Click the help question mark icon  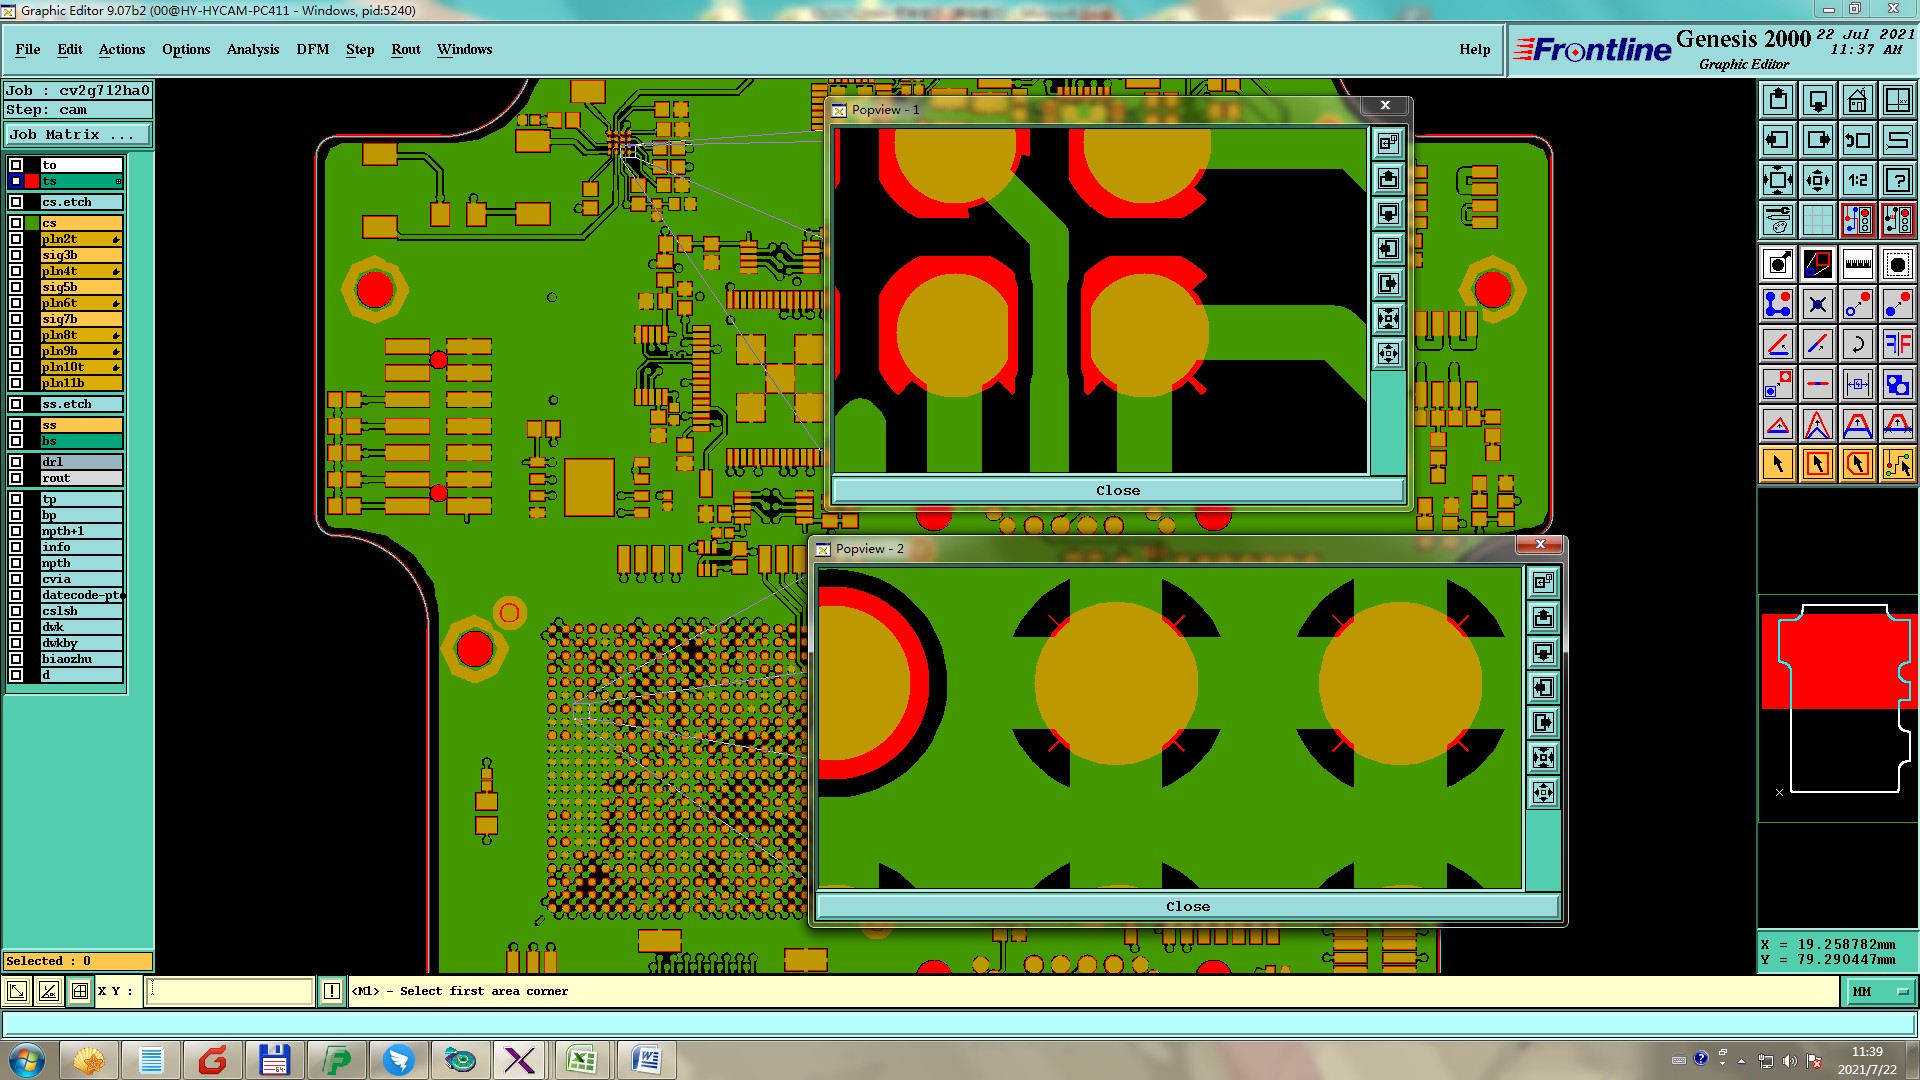click(x=1897, y=180)
